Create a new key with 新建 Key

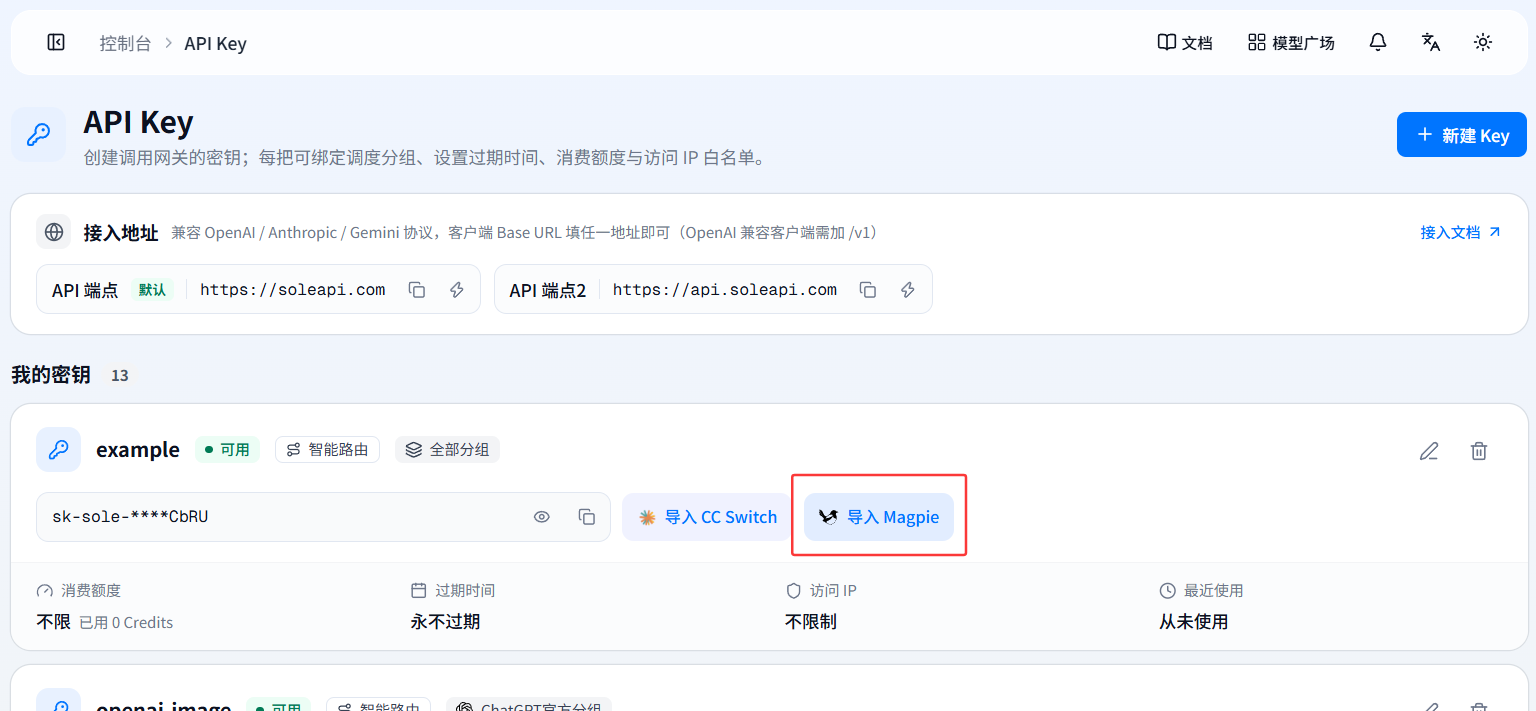1461,135
